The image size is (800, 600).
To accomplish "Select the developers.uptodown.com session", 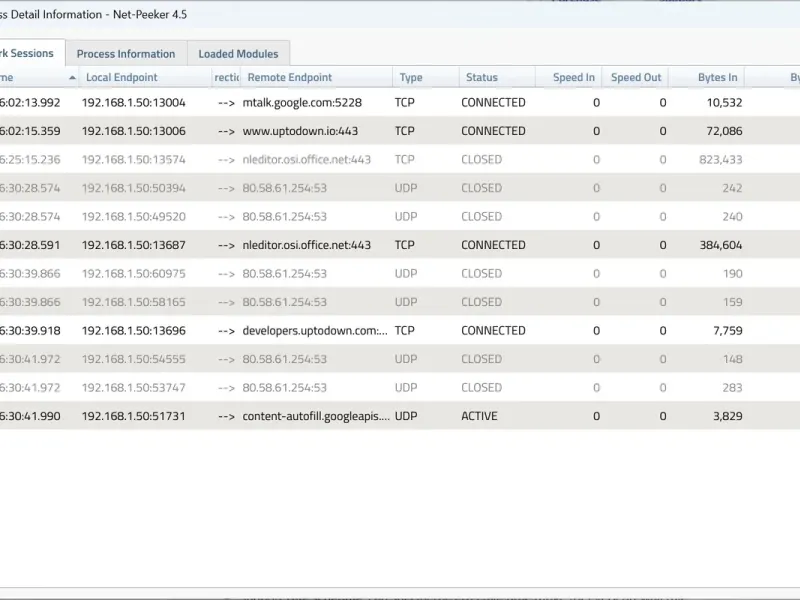I will tap(400, 331).
